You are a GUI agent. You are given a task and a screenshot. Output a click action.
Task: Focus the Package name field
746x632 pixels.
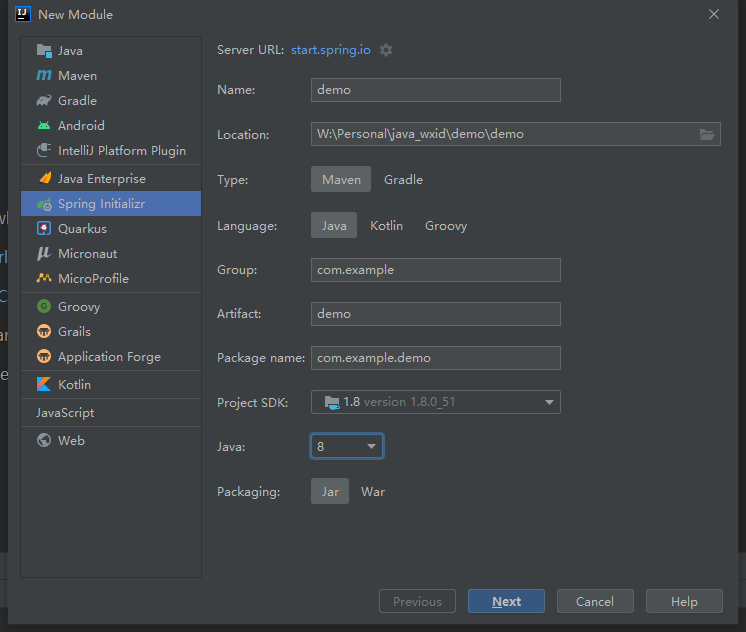435,358
